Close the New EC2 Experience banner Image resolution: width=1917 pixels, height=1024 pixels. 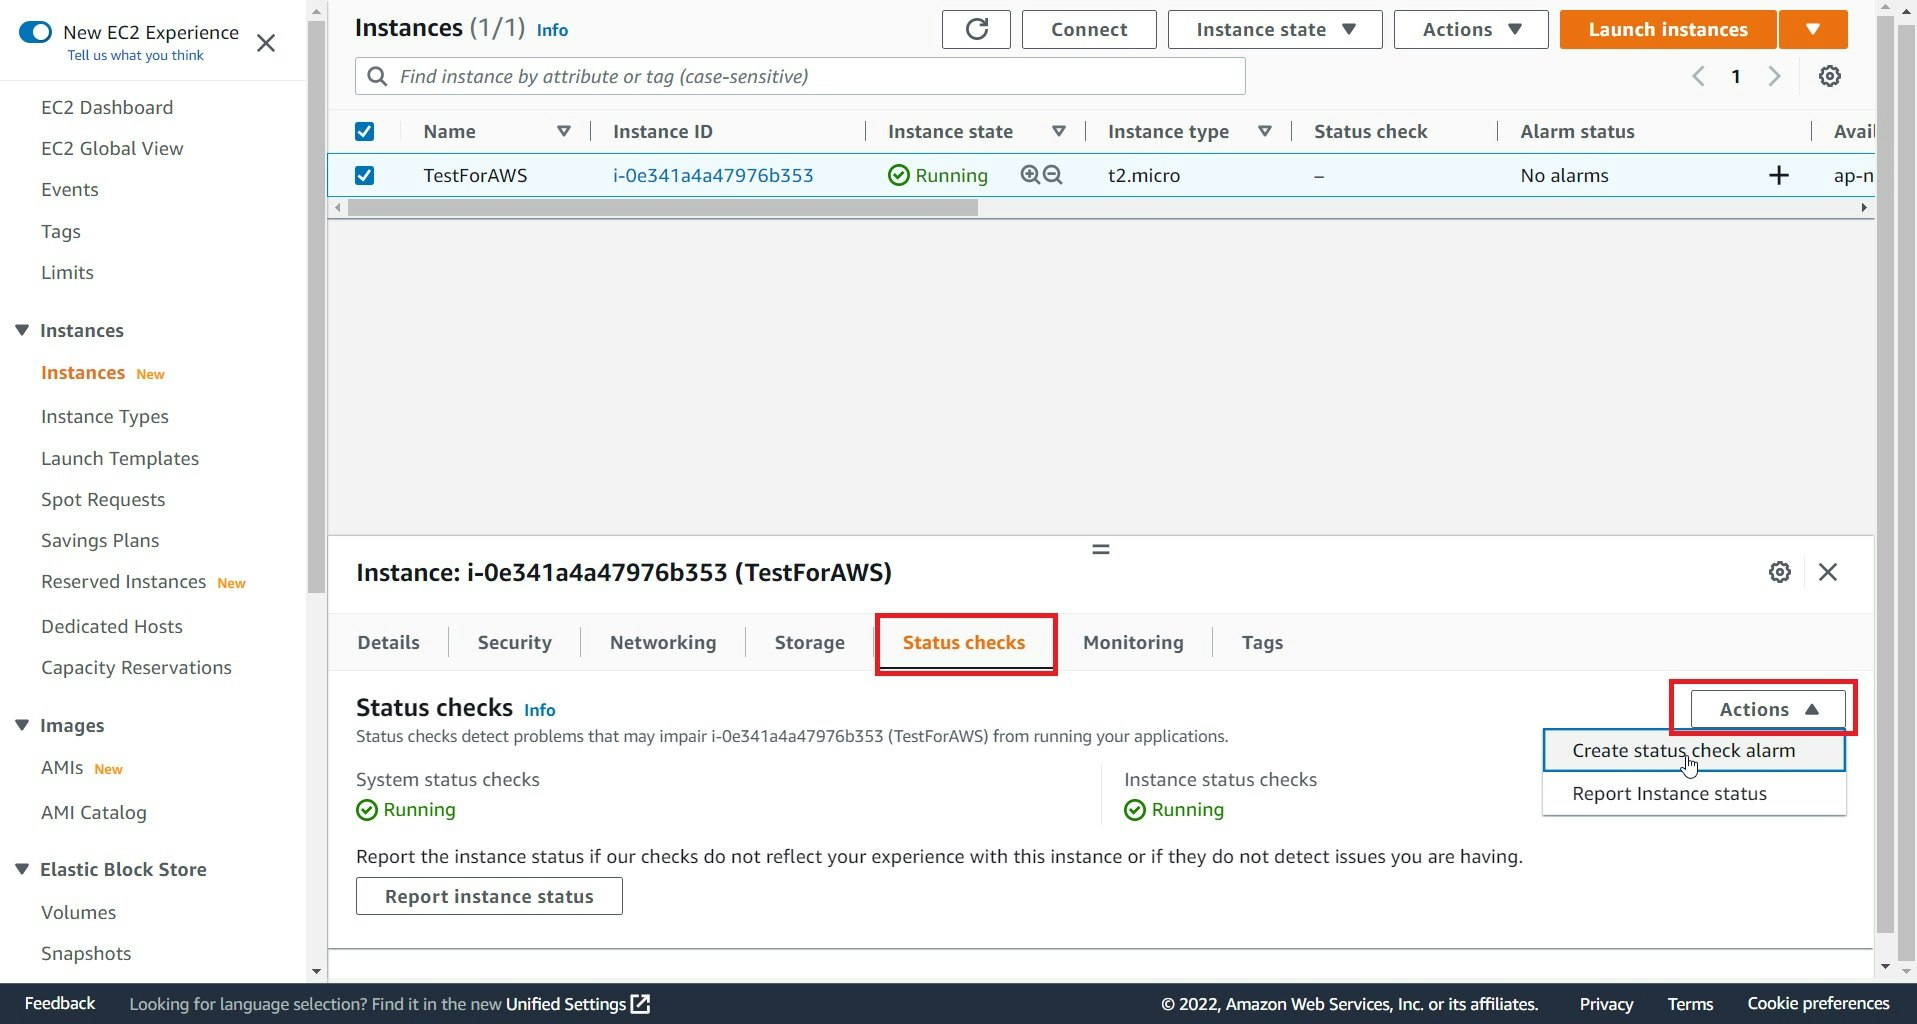click(266, 43)
